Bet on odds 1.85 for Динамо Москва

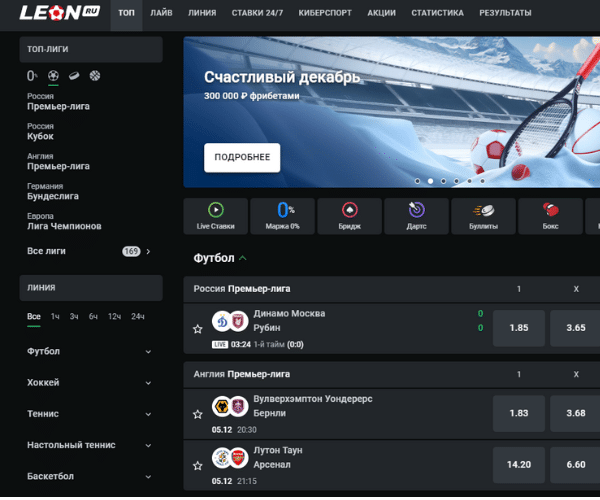click(x=518, y=328)
